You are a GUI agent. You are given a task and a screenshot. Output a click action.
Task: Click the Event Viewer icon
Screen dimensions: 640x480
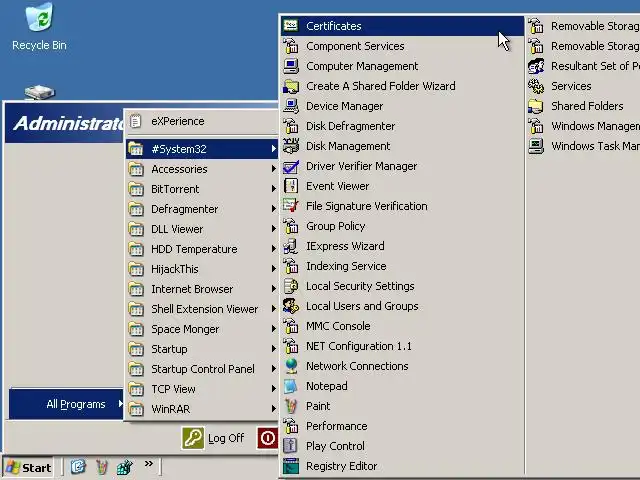click(291, 186)
